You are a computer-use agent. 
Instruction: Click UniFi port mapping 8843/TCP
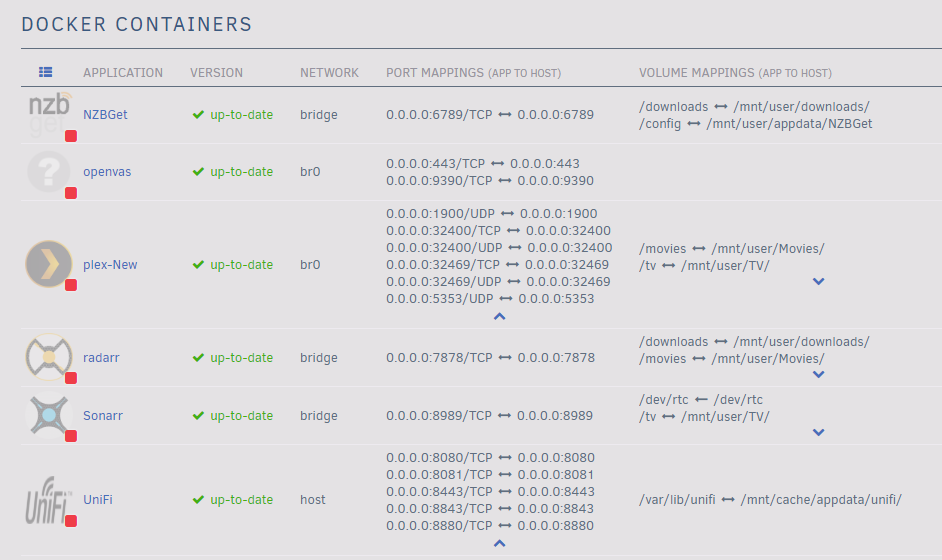tap(490, 508)
